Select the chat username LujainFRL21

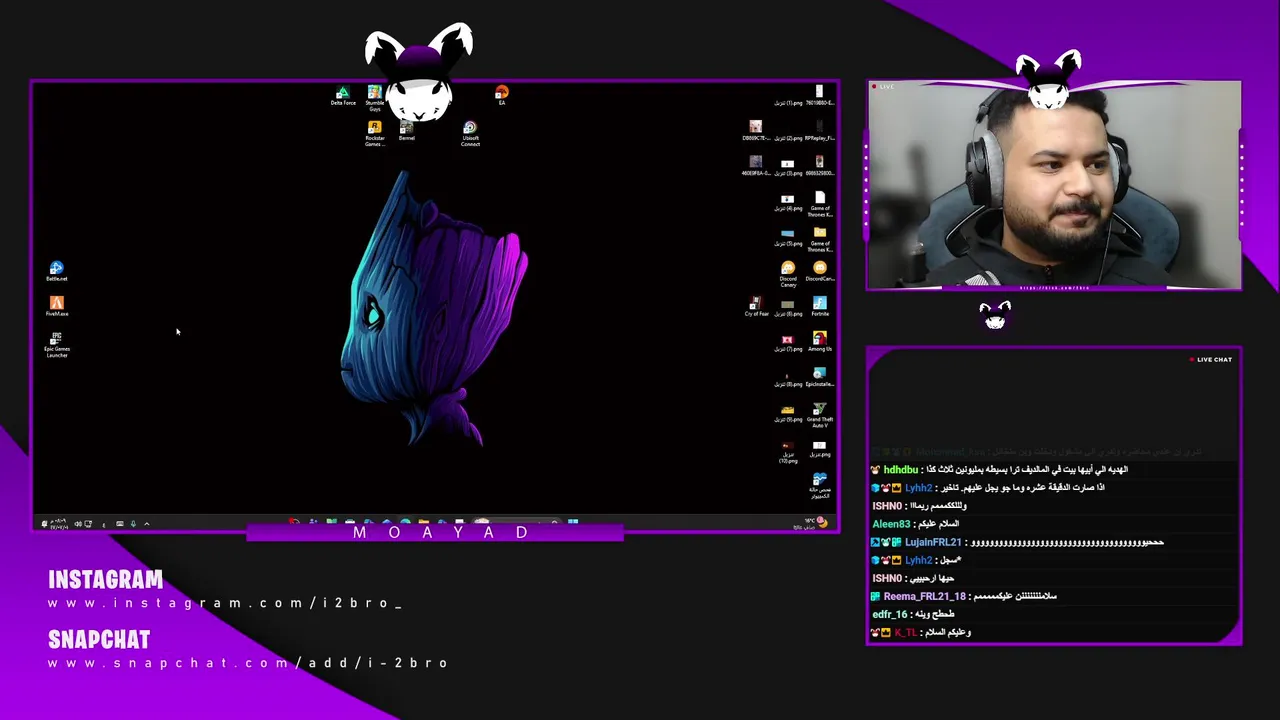(933, 542)
